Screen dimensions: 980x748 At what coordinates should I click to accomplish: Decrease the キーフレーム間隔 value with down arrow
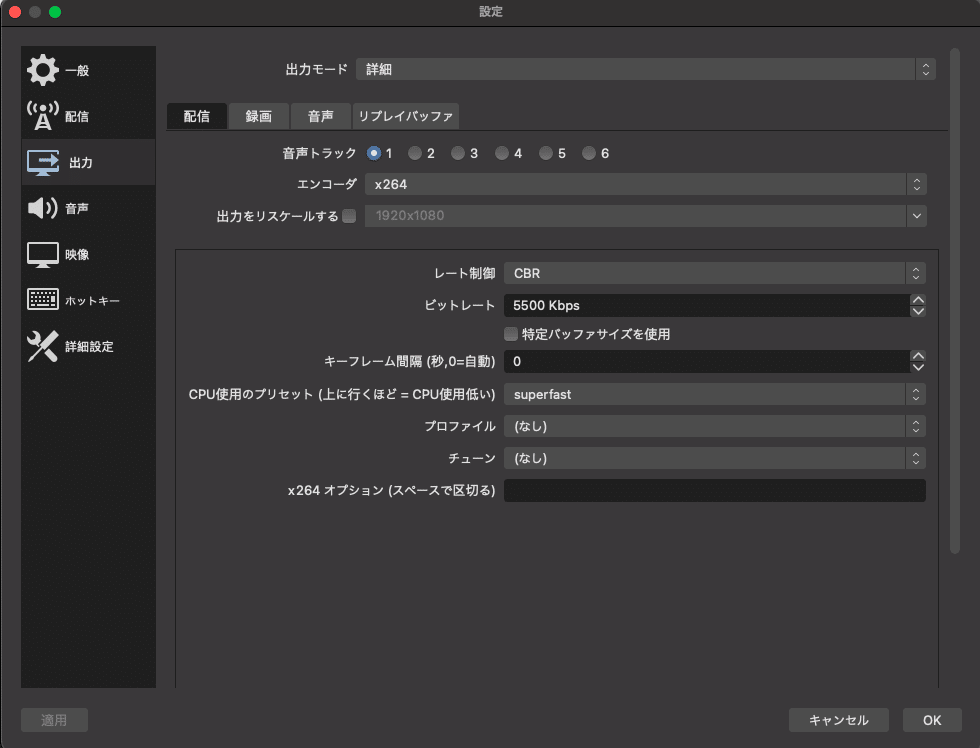tap(918, 367)
